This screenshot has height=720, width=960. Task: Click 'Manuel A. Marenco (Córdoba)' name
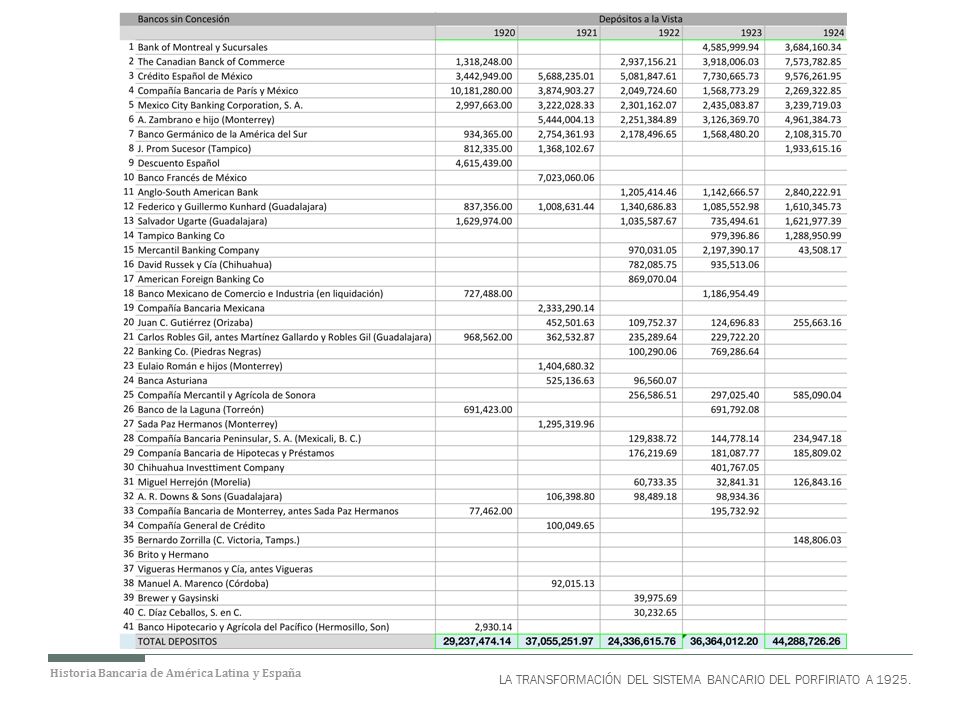(x=203, y=583)
